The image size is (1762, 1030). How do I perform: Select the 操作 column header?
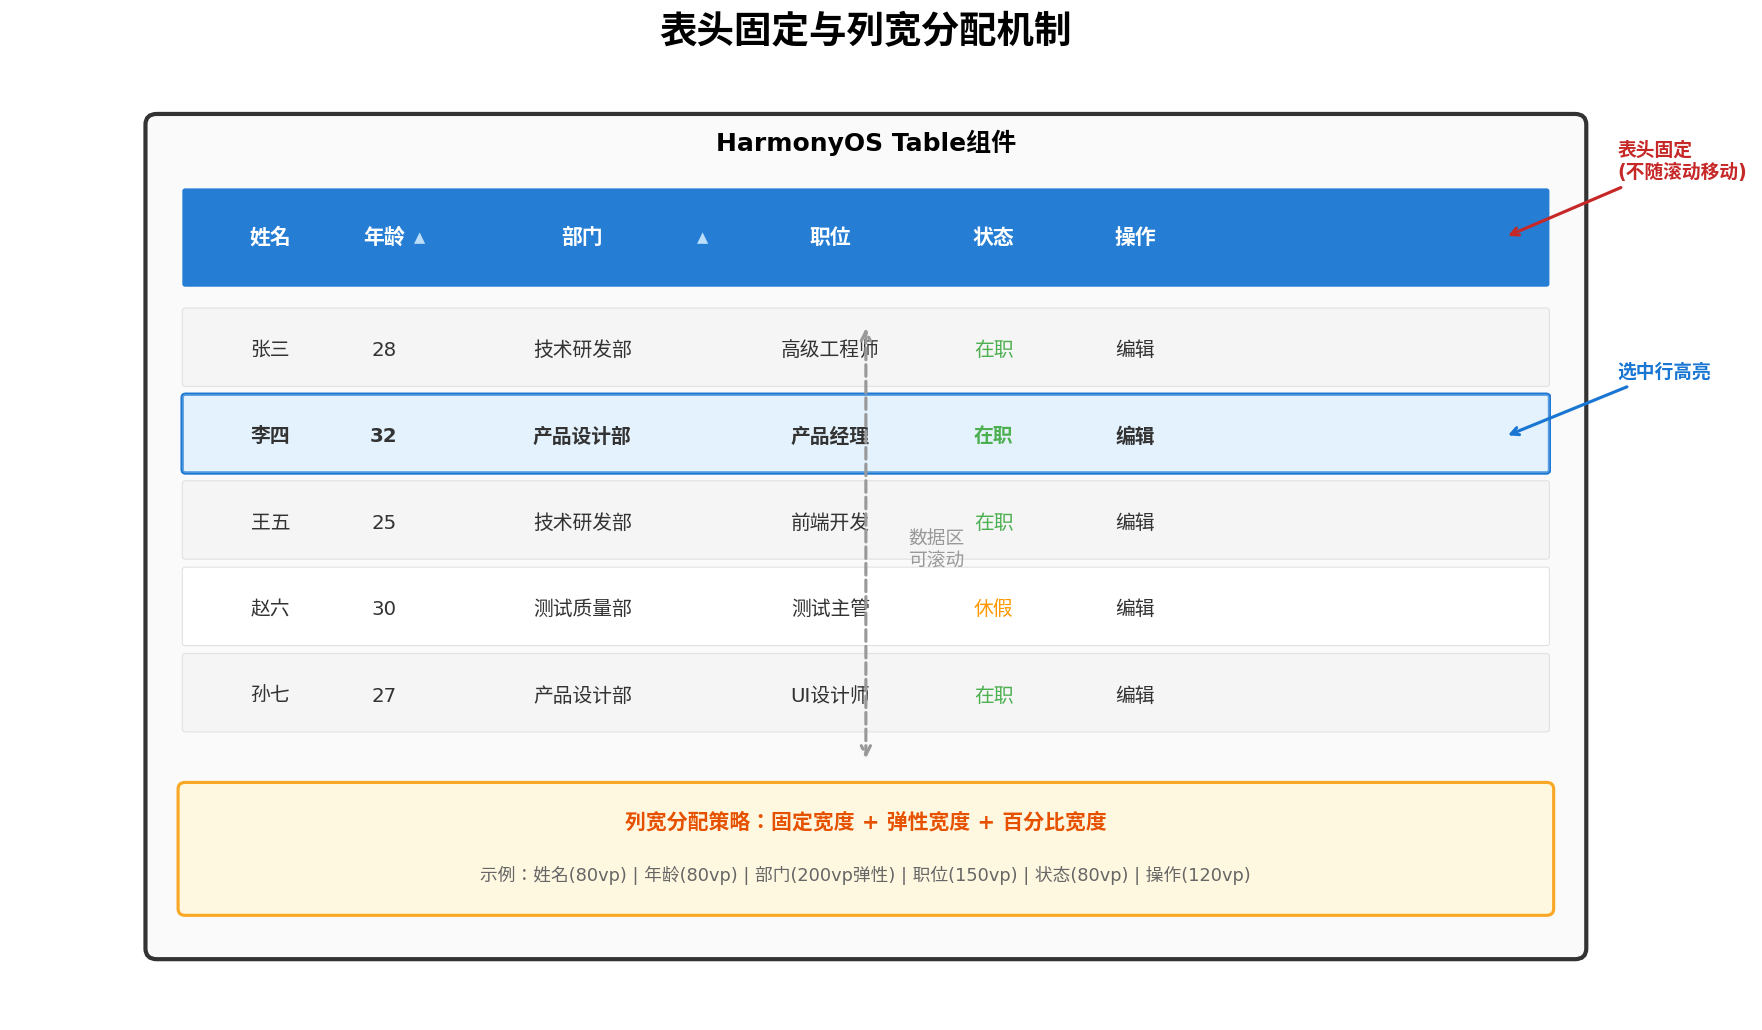coord(1135,237)
